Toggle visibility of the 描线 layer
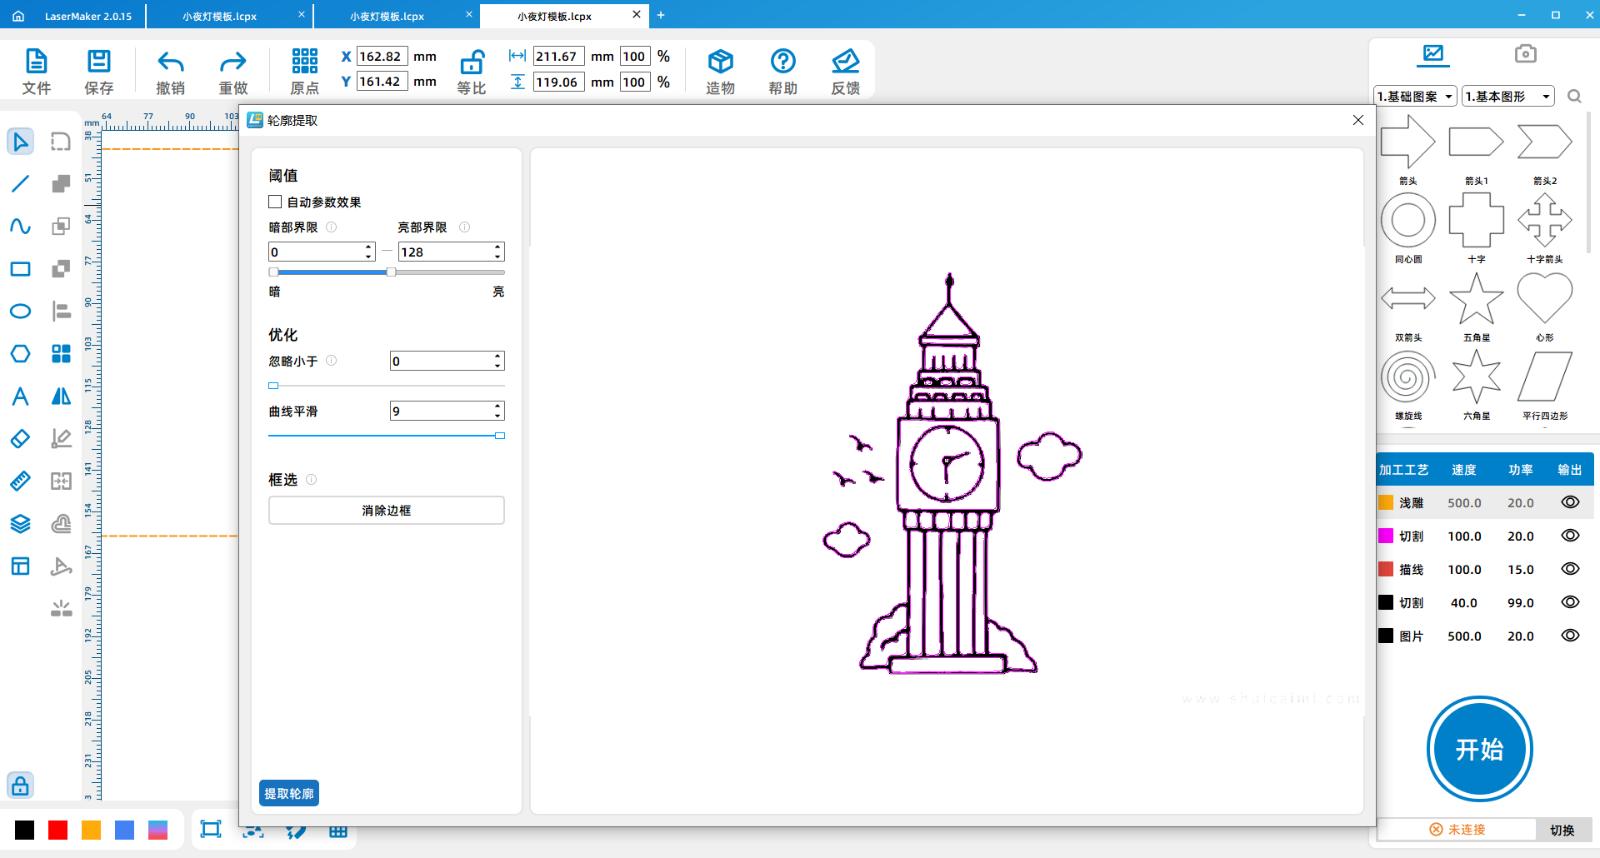The width and height of the screenshot is (1600, 858). tap(1570, 569)
